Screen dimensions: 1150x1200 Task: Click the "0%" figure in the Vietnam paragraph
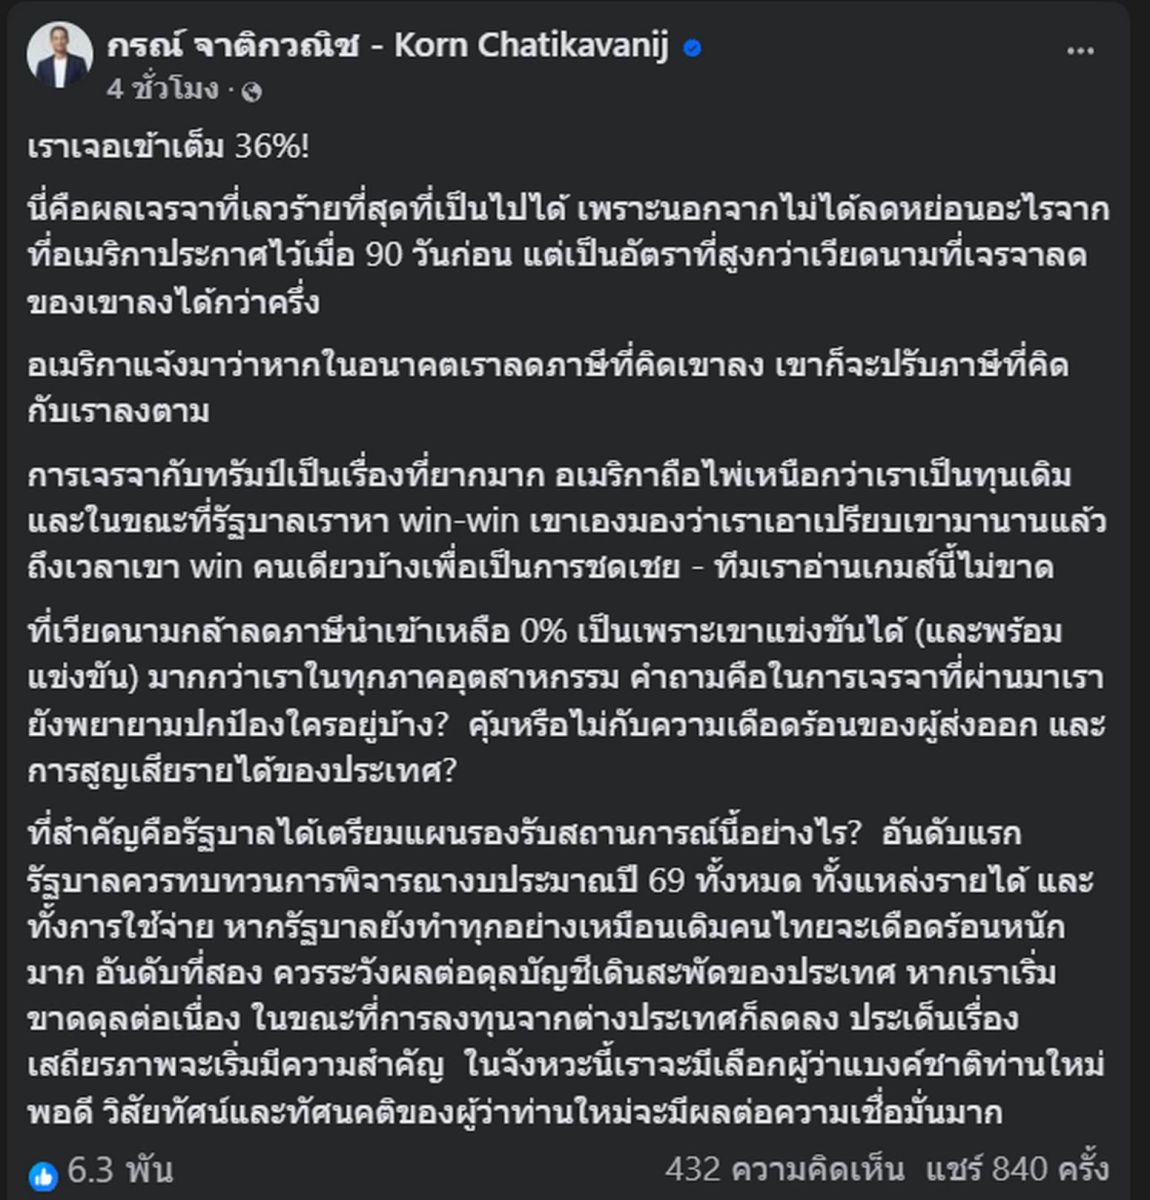544,632
